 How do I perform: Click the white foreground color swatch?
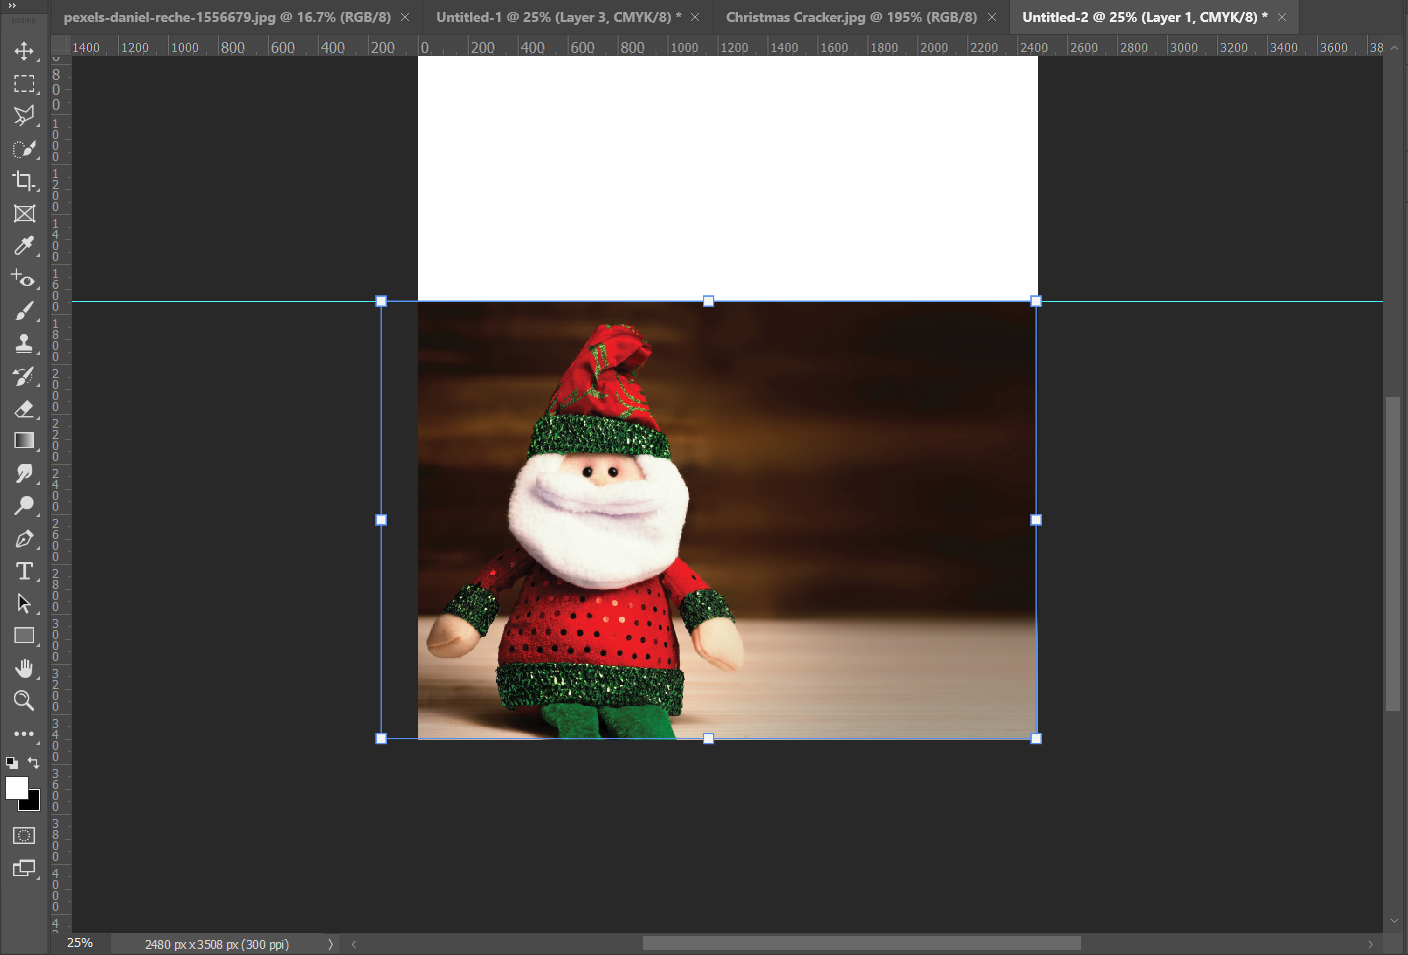click(15, 787)
